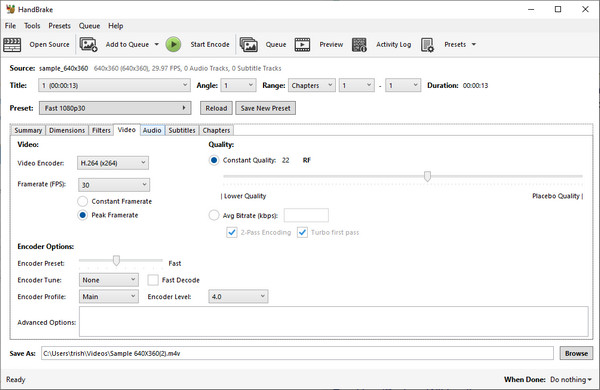Click the Advanced Options text box
Image resolution: width=600 pixels, height=390 pixels.
(334, 321)
